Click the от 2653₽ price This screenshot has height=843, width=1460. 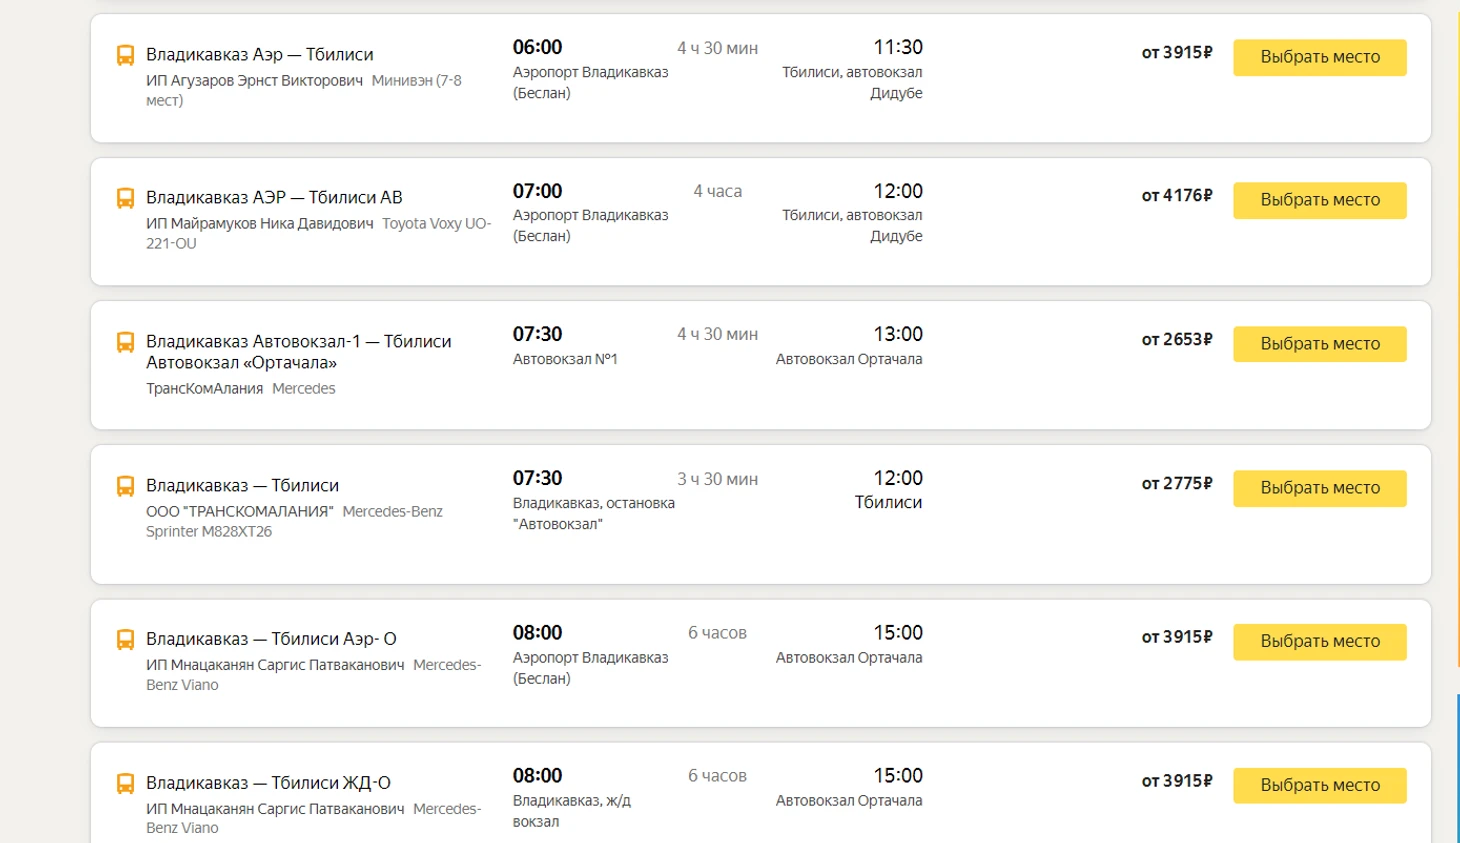(x=1176, y=340)
